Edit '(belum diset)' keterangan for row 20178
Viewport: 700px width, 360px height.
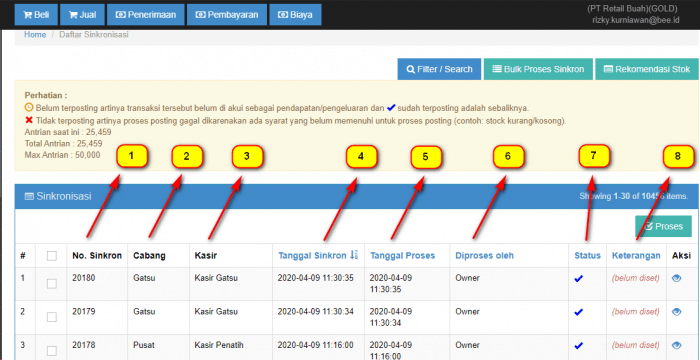636,345
